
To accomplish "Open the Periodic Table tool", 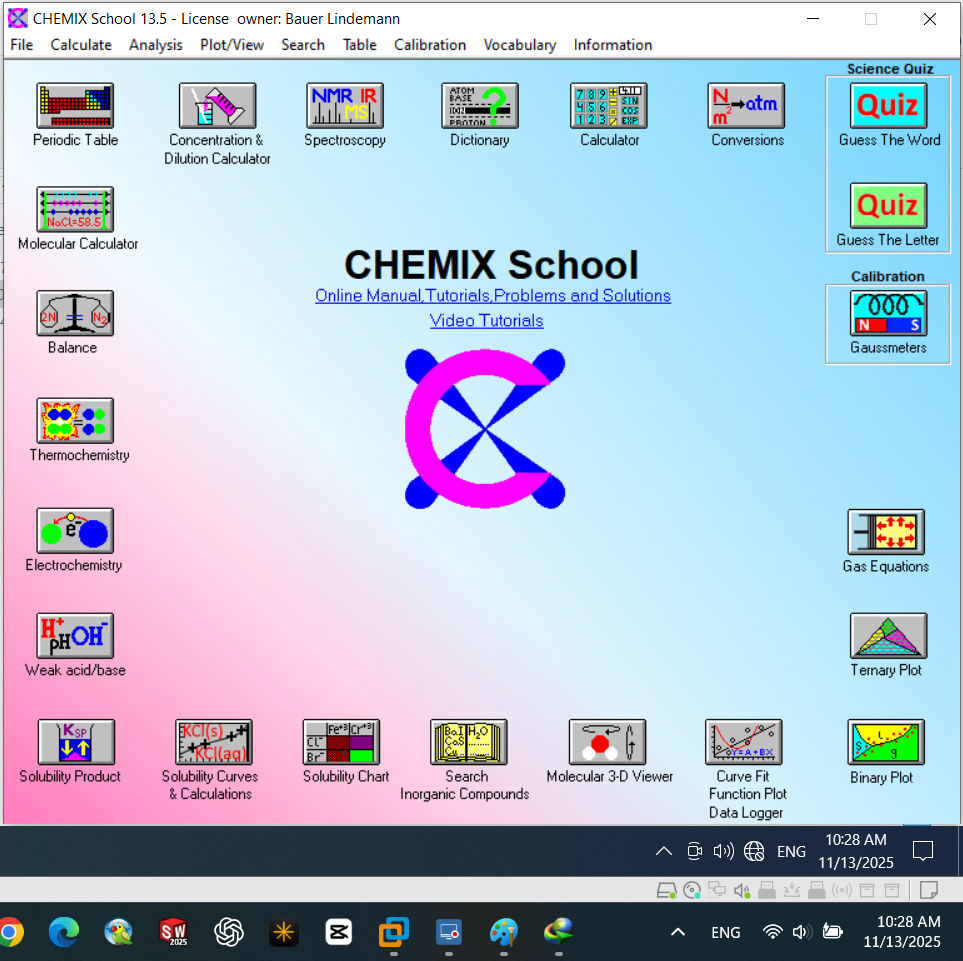I will click(75, 106).
